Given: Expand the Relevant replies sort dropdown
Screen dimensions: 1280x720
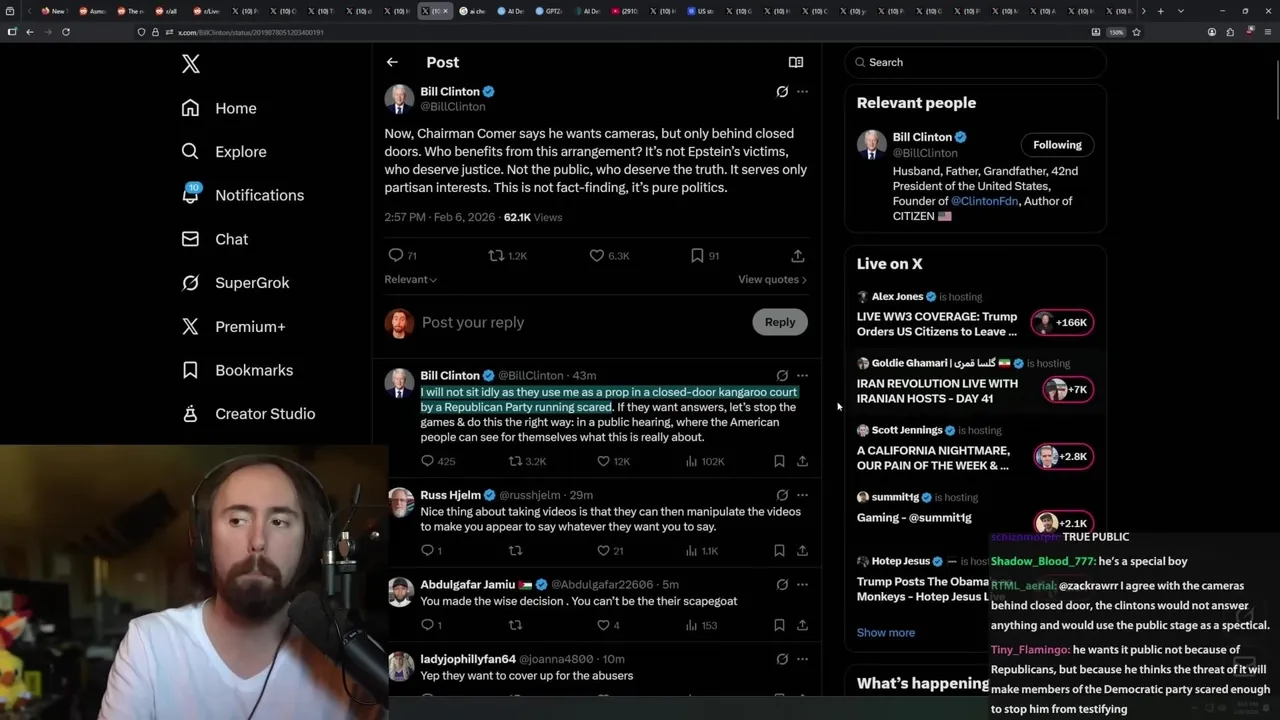Looking at the screenshot, I should pyautogui.click(x=411, y=280).
